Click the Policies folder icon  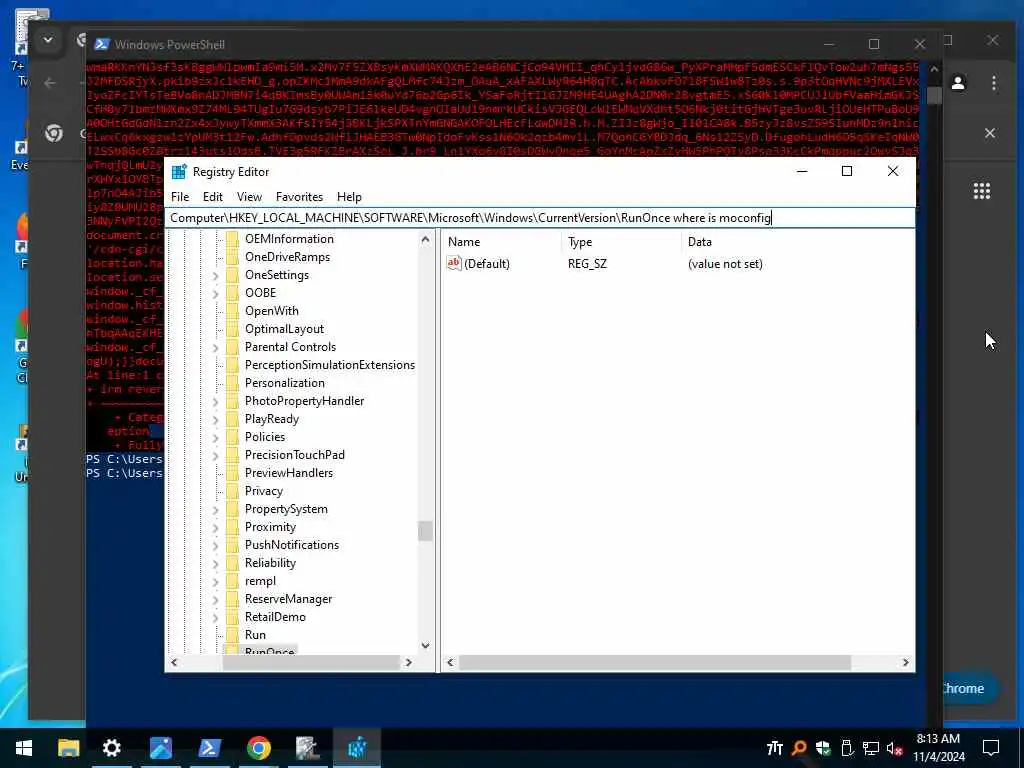[232, 437]
